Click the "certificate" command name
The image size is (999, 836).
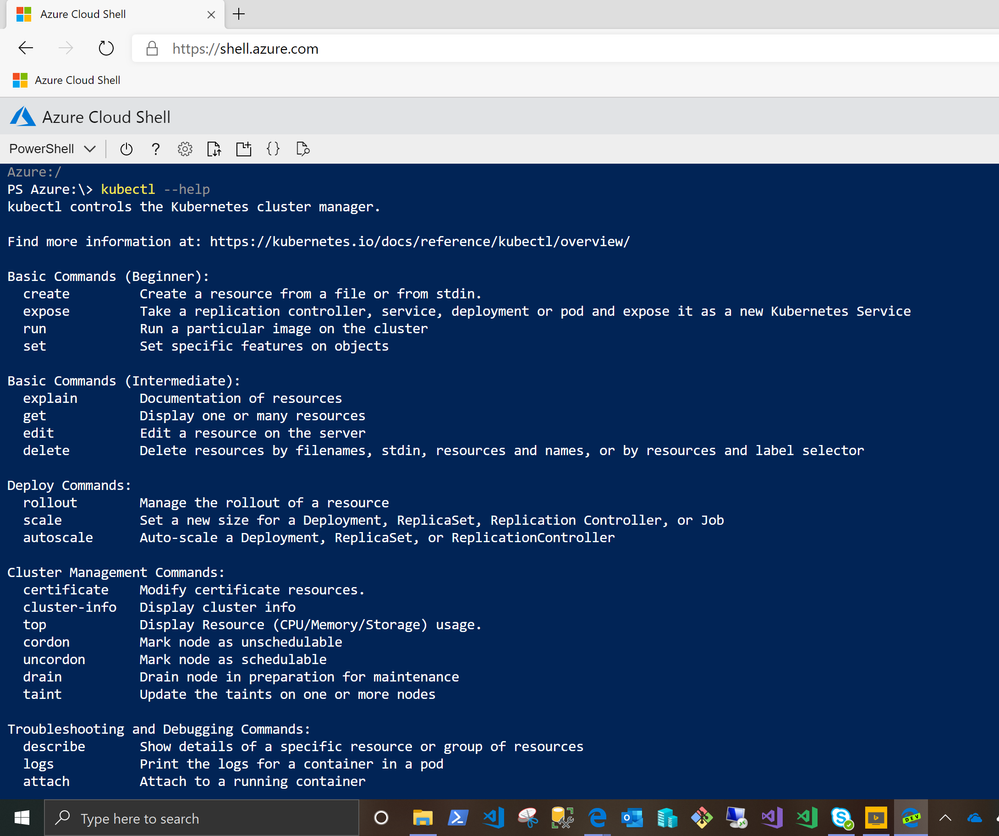(66, 590)
